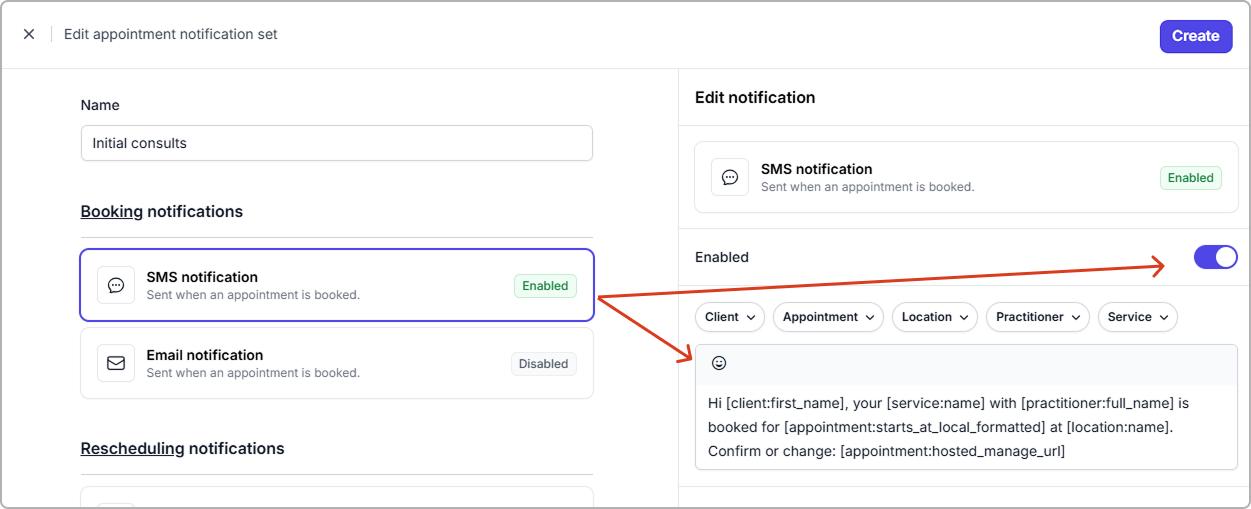Open the Appointment variables dropdown
Screen dimensions: 1251x509
(828, 317)
